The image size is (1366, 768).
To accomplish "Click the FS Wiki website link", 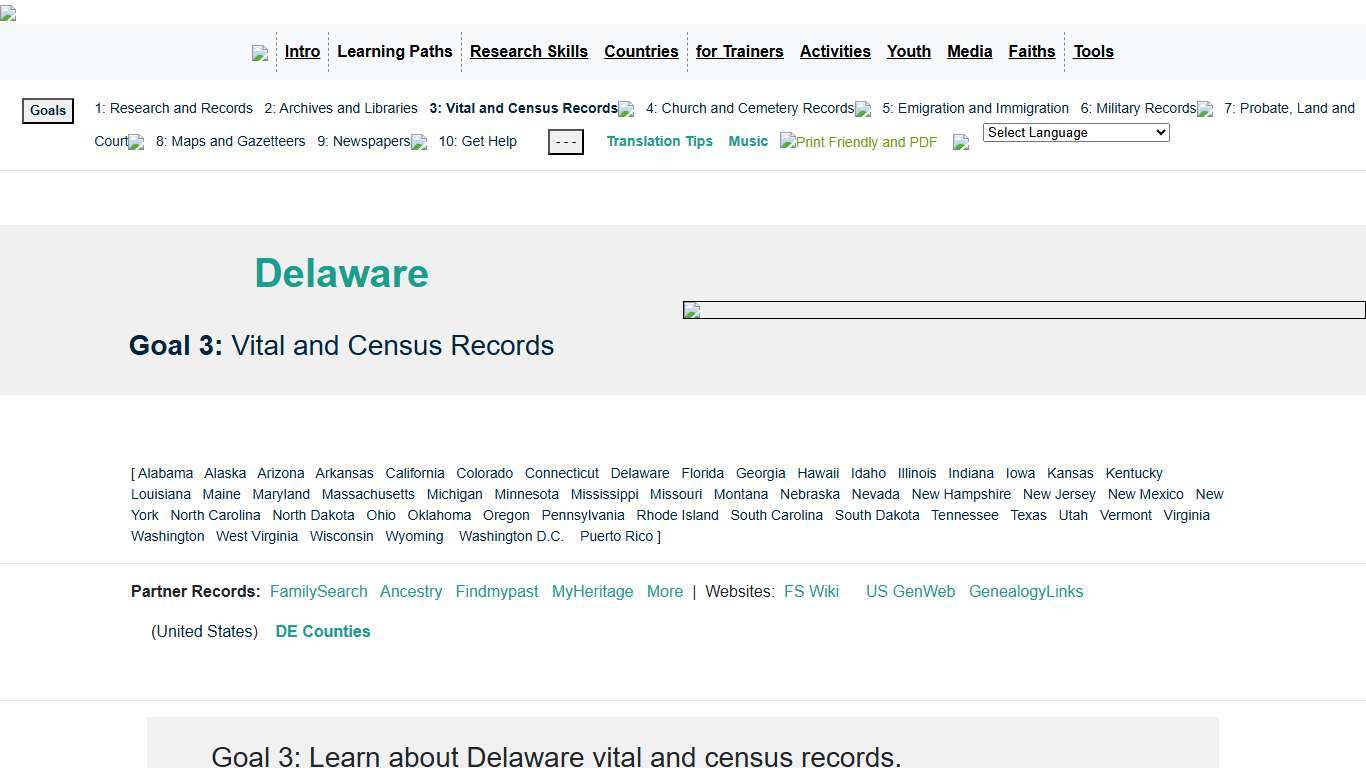I will [x=811, y=591].
